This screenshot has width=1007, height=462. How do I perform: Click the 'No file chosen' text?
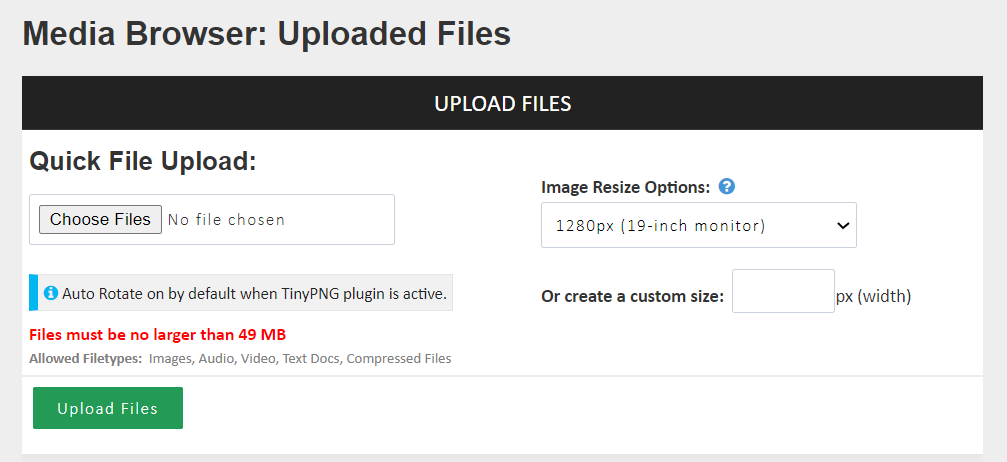click(226, 220)
